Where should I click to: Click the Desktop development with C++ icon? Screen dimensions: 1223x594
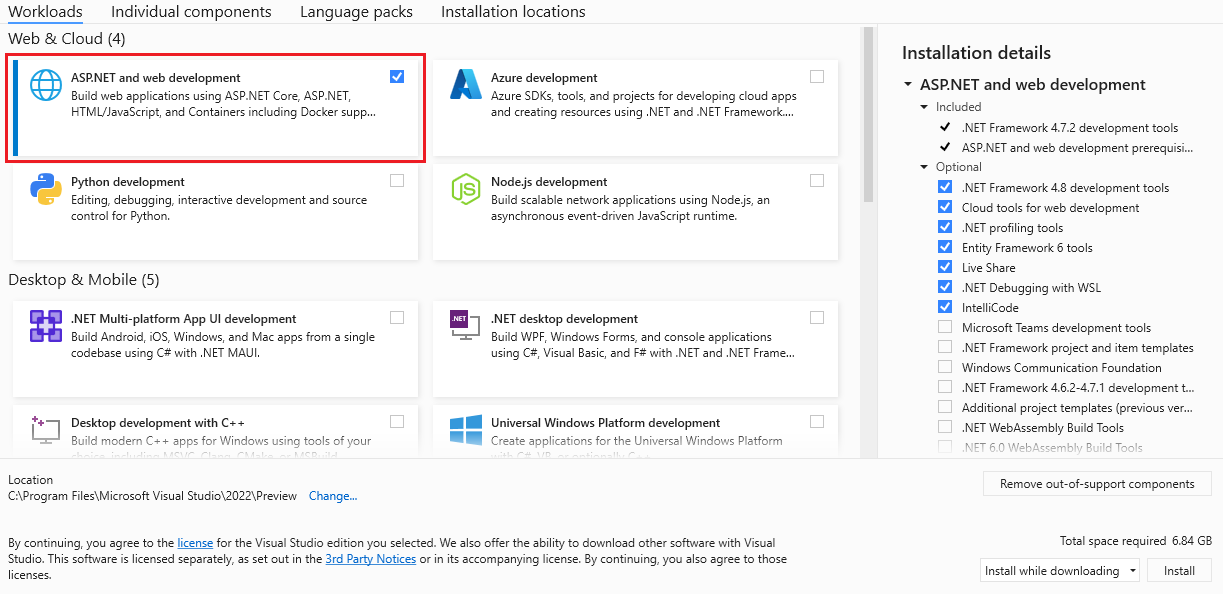[46, 430]
